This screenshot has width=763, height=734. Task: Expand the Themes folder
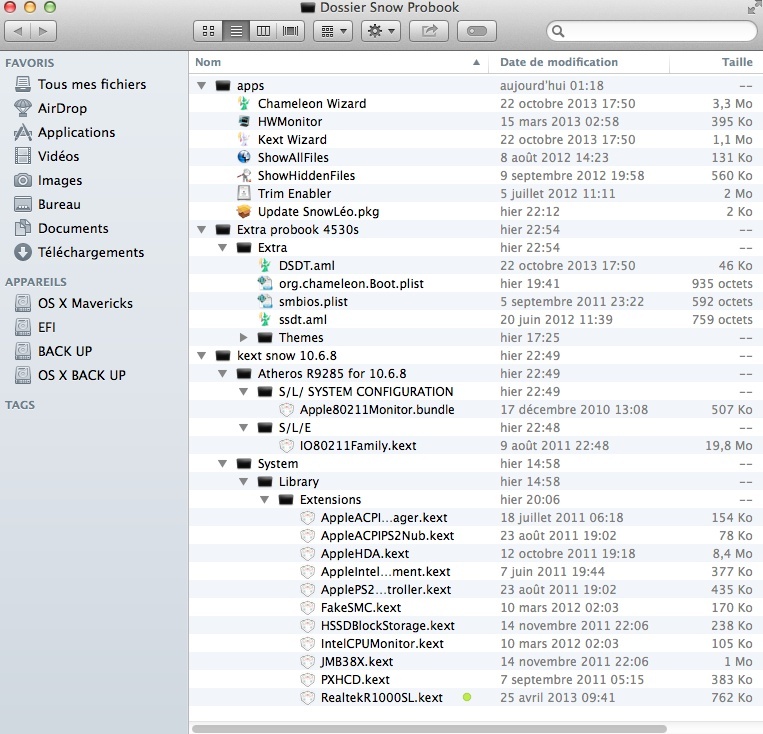click(244, 337)
